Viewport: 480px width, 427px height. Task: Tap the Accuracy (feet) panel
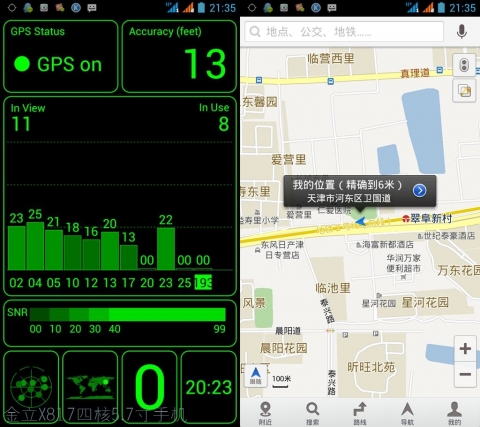179,56
